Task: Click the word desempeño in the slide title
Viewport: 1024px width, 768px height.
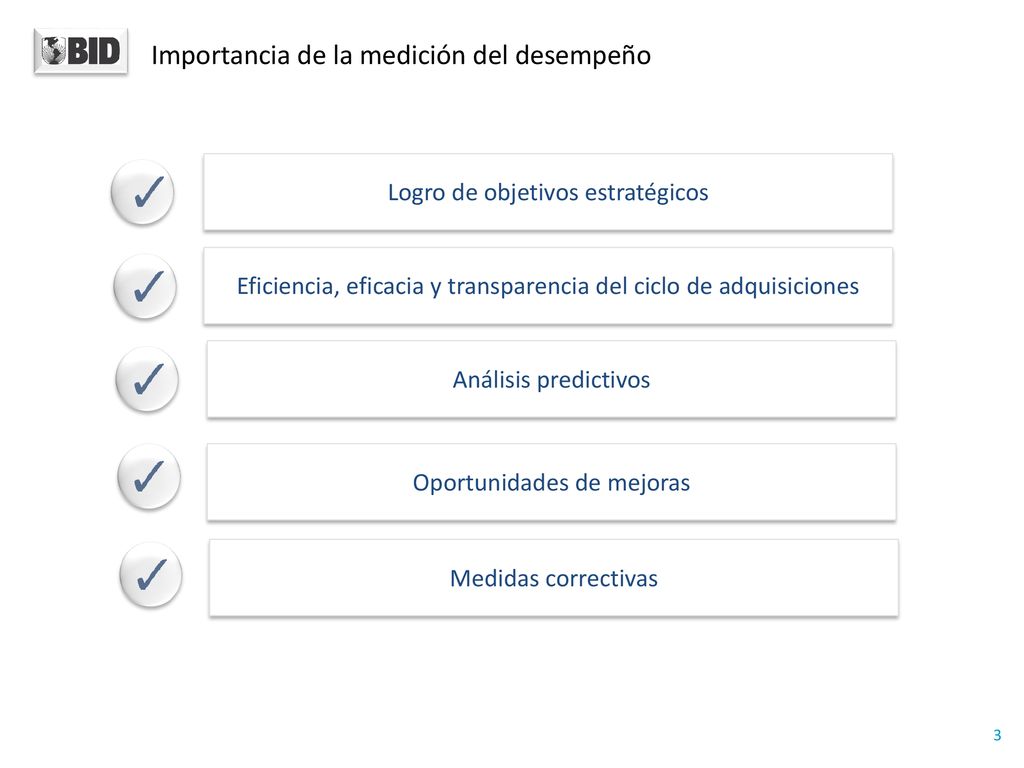Action: pyautogui.click(x=583, y=56)
